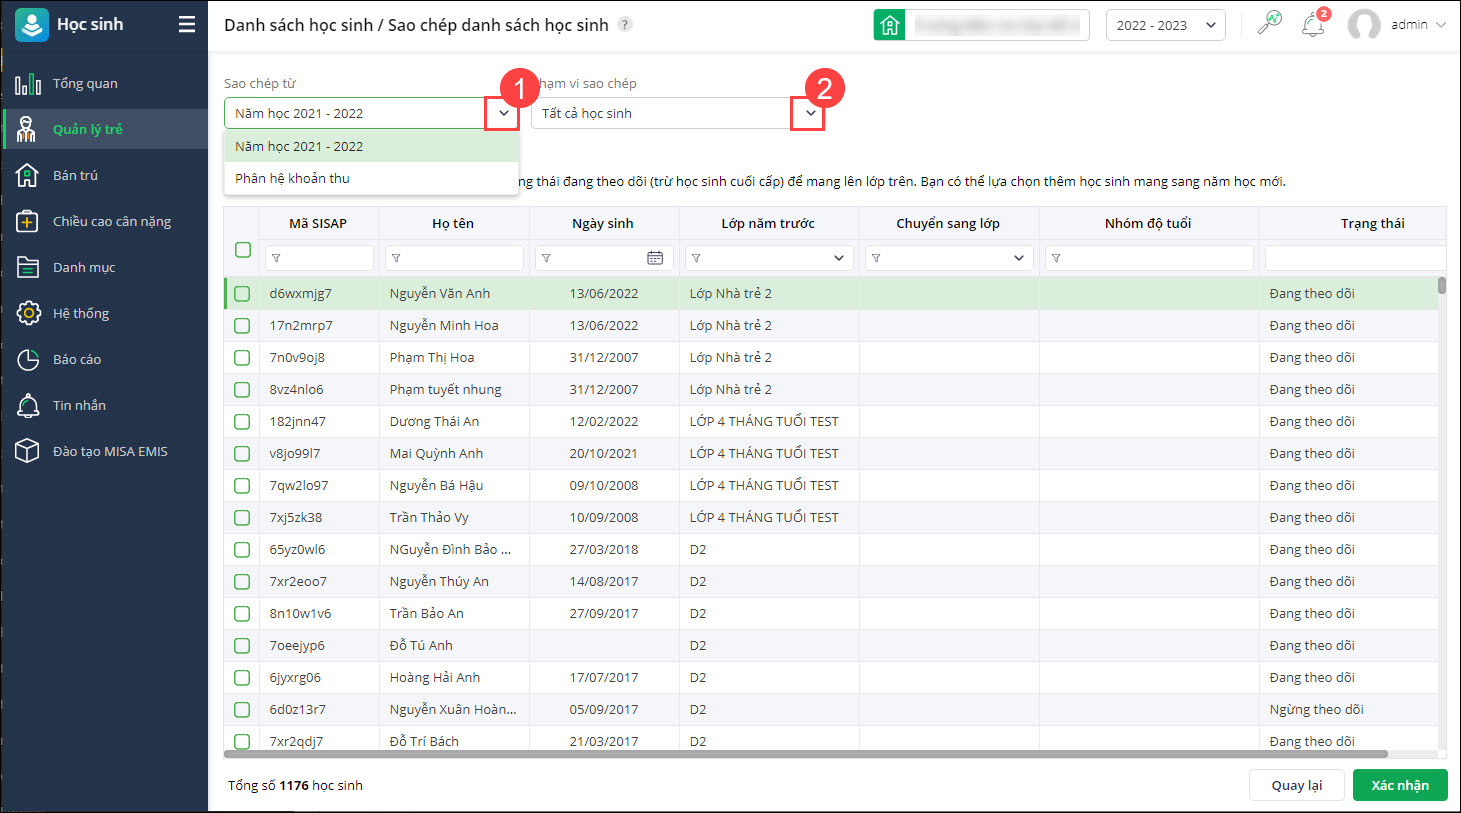The image size is (1461, 813).
Task: Open the Báo cáo menu item
Action: pyautogui.click(x=104, y=359)
